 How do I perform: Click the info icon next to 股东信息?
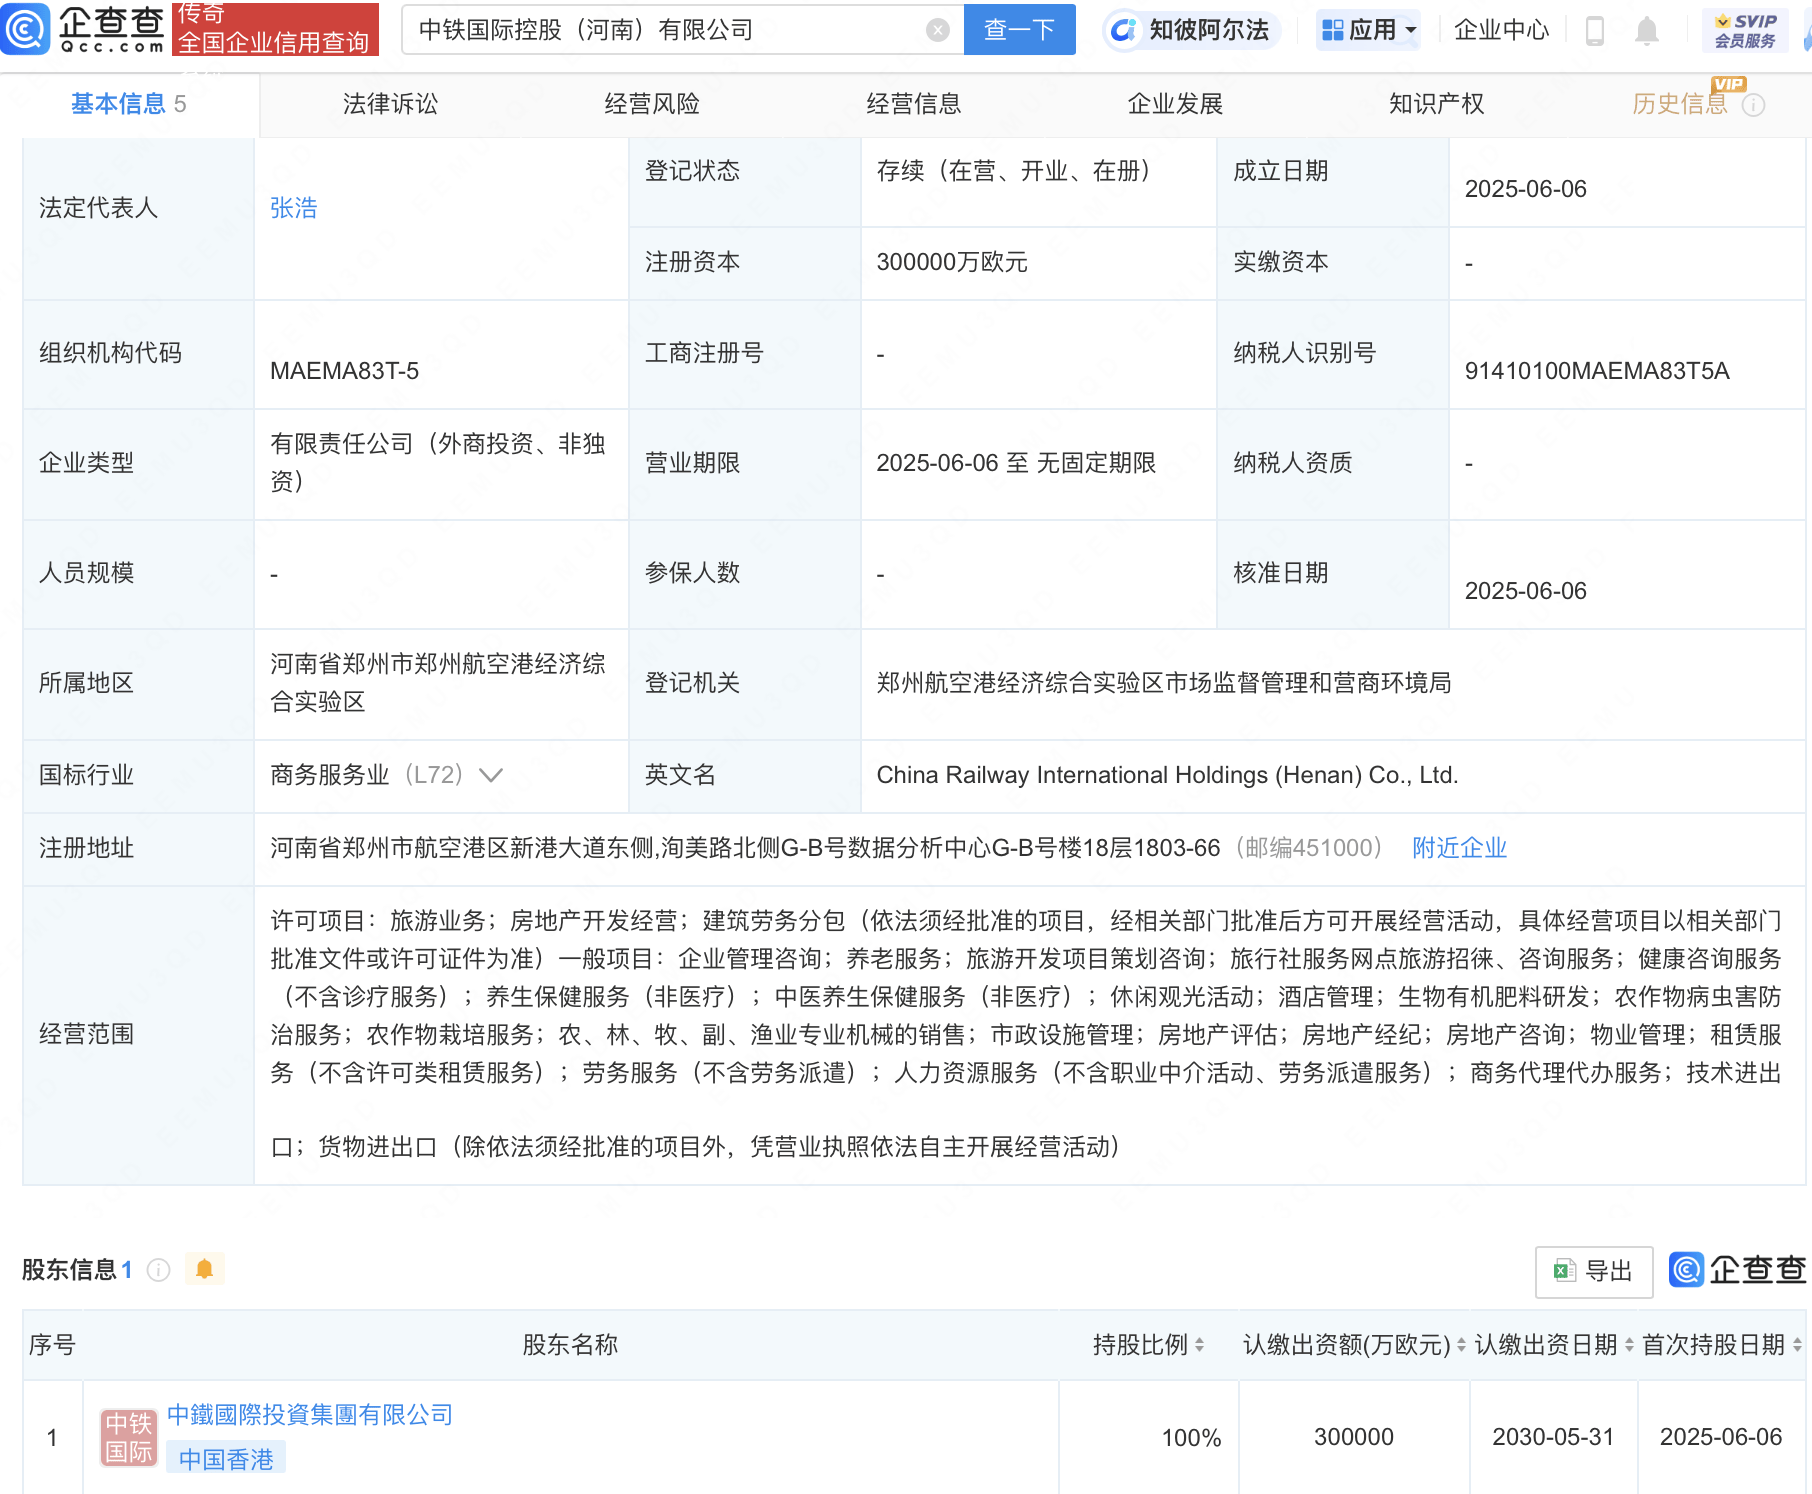click(x=158, y=1270)
